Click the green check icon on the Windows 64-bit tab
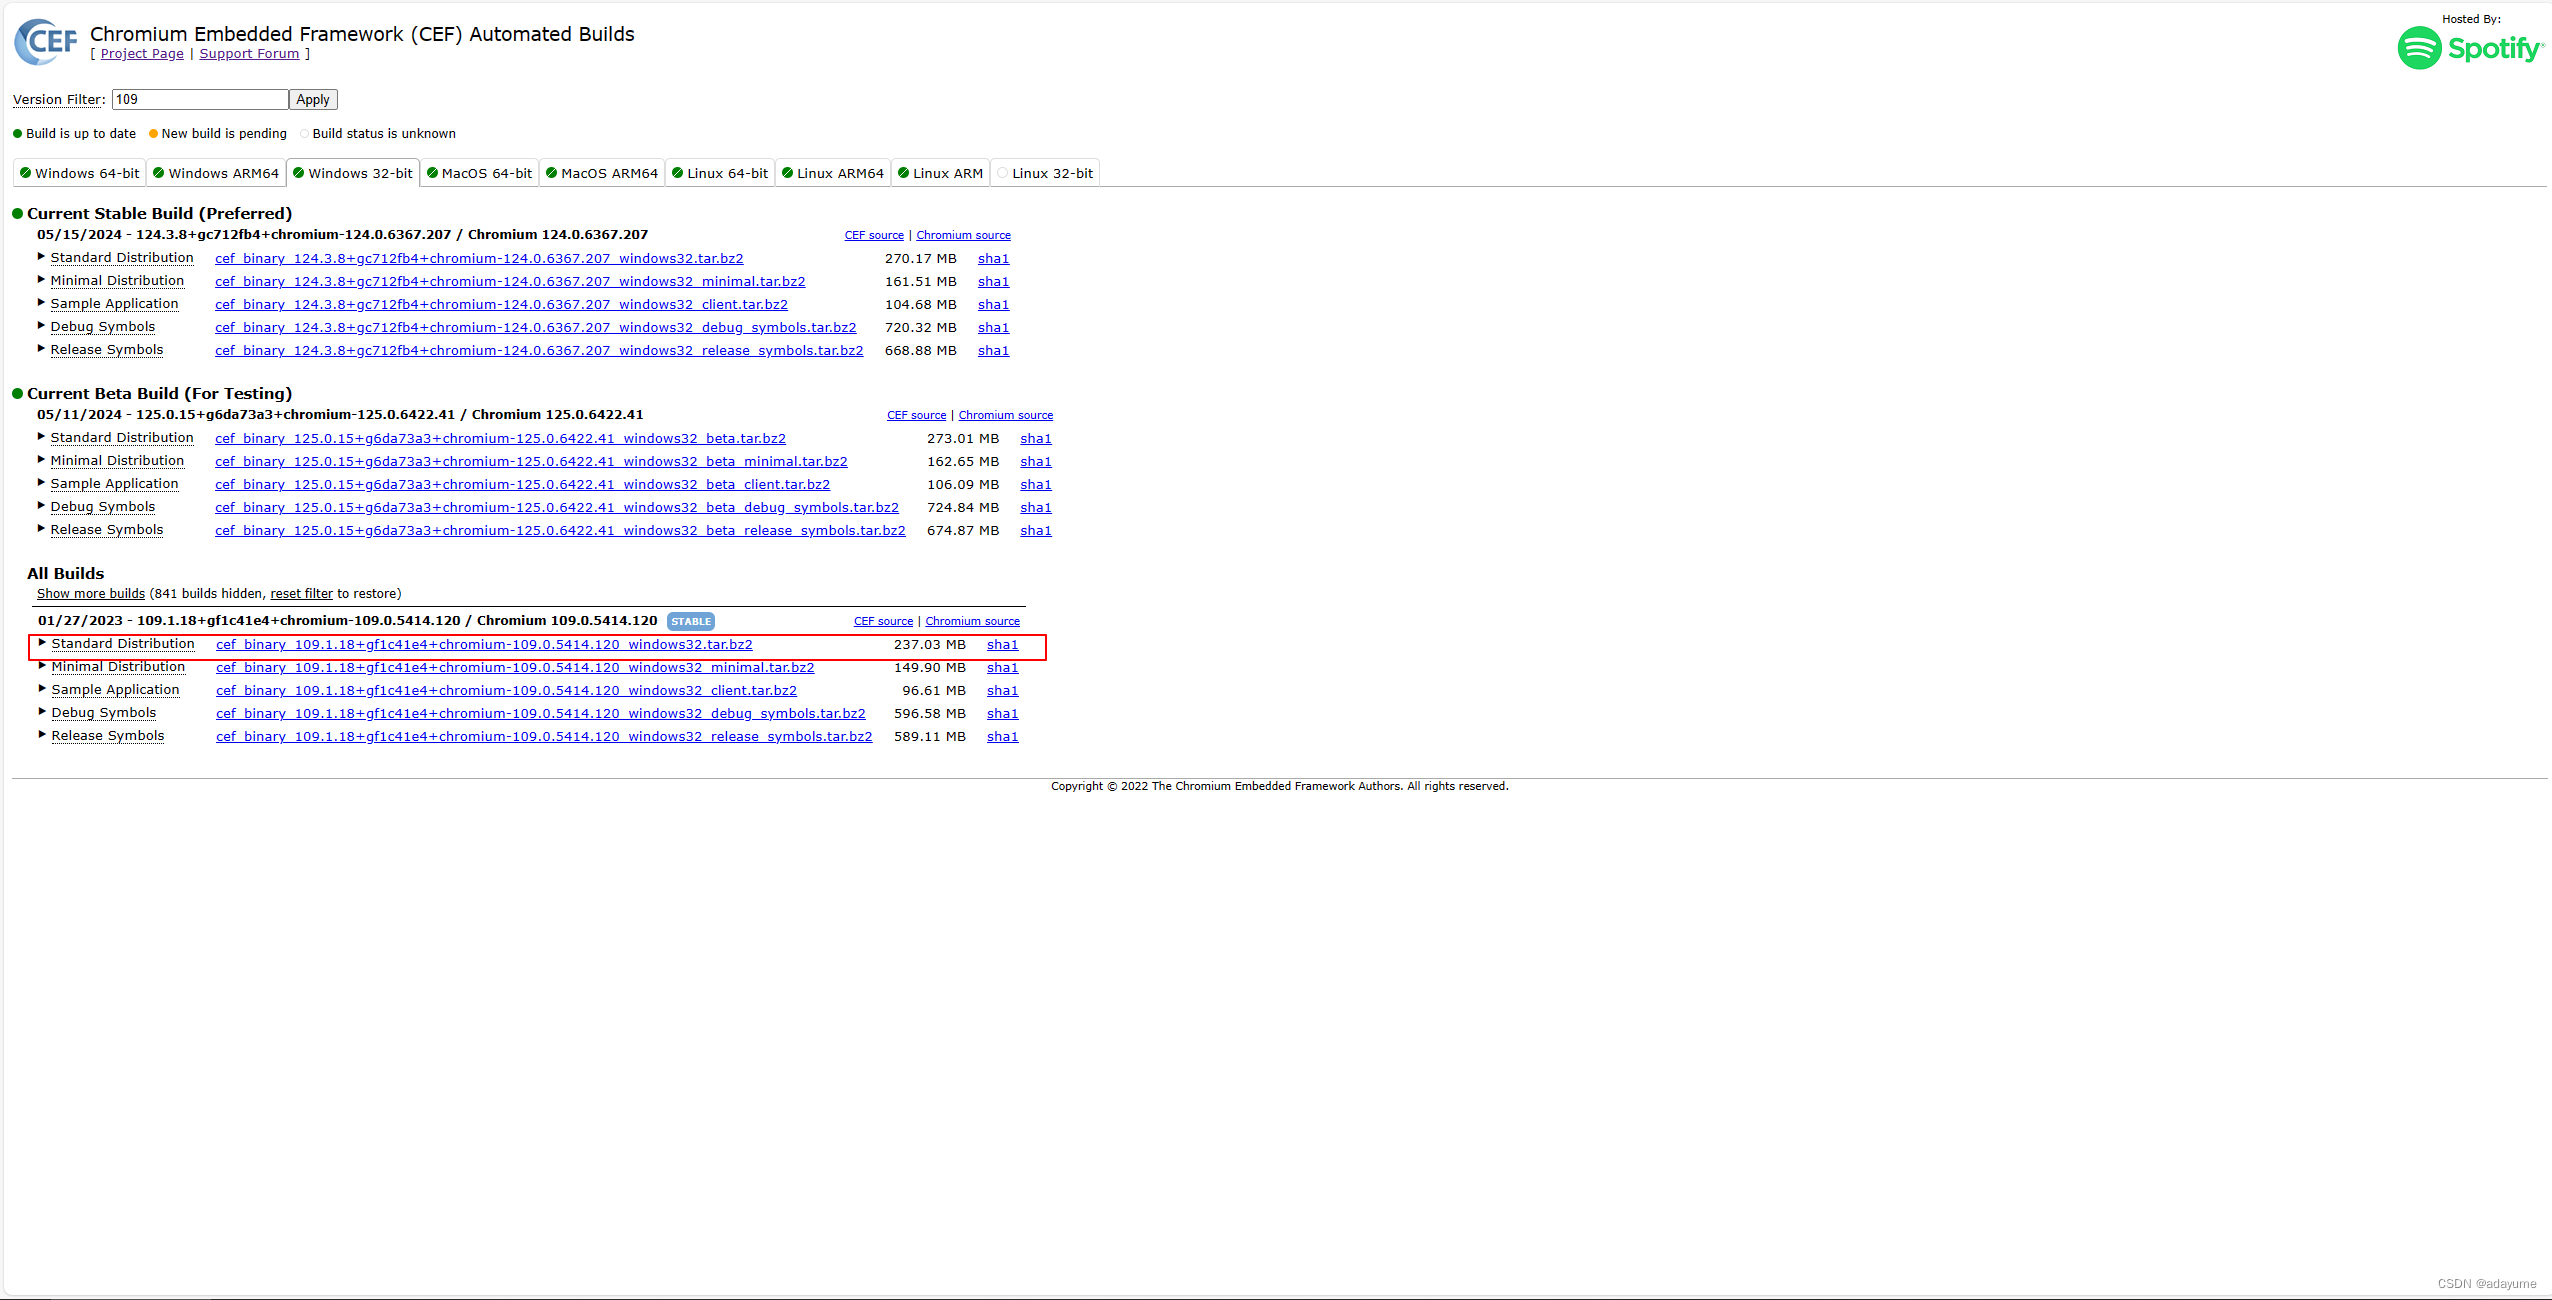 (26, 173)
